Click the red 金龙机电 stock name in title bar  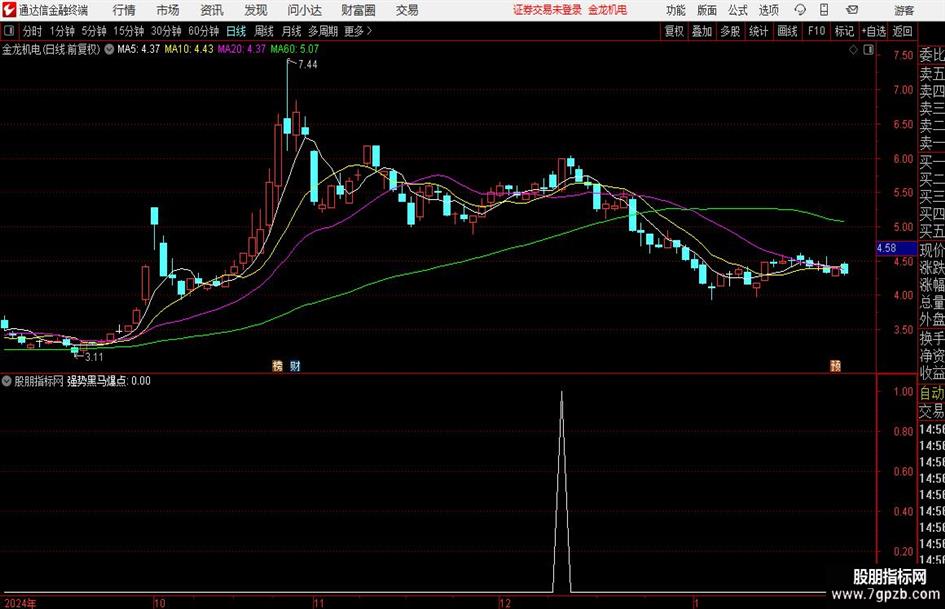(x=608, y=10)
